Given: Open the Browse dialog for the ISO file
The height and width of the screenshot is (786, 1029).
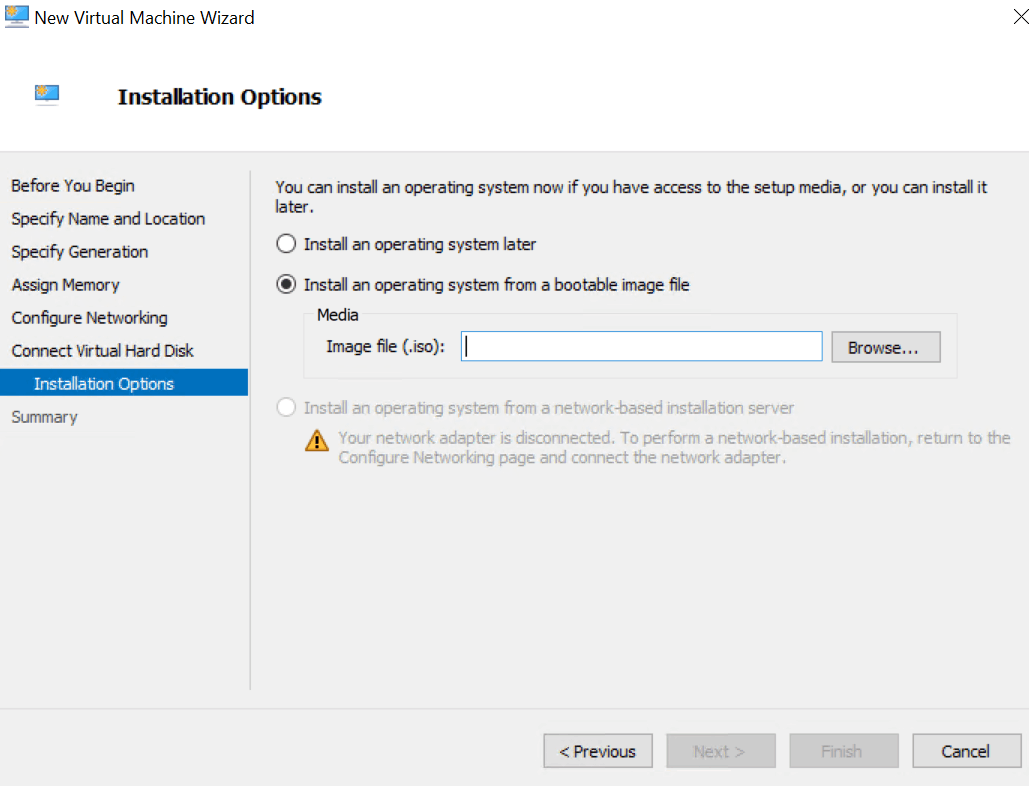Looking at the screenshot, I should [x=884, y=346].
